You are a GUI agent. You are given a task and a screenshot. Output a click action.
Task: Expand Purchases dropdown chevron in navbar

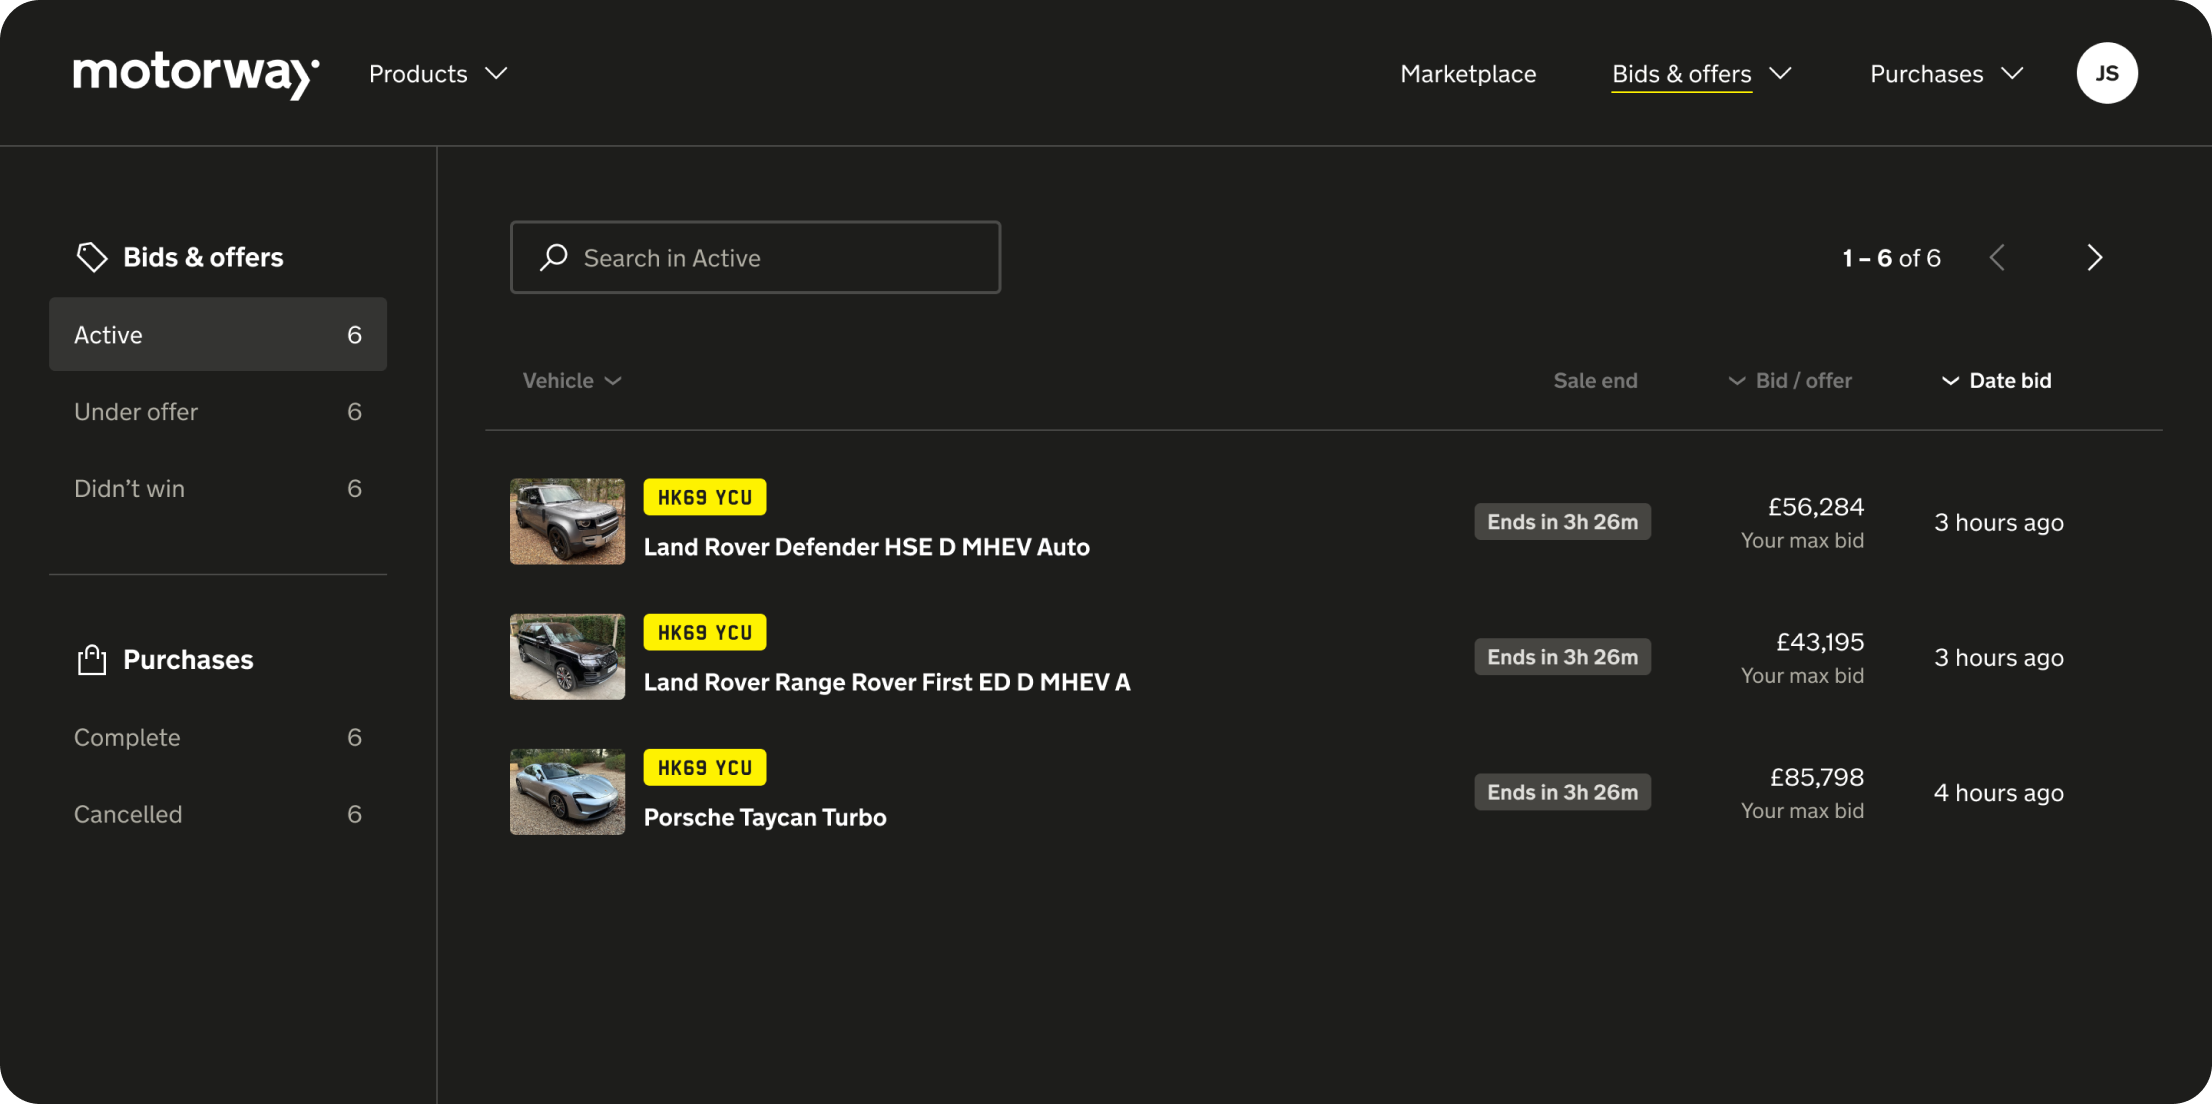click(x=2012, y=74)
